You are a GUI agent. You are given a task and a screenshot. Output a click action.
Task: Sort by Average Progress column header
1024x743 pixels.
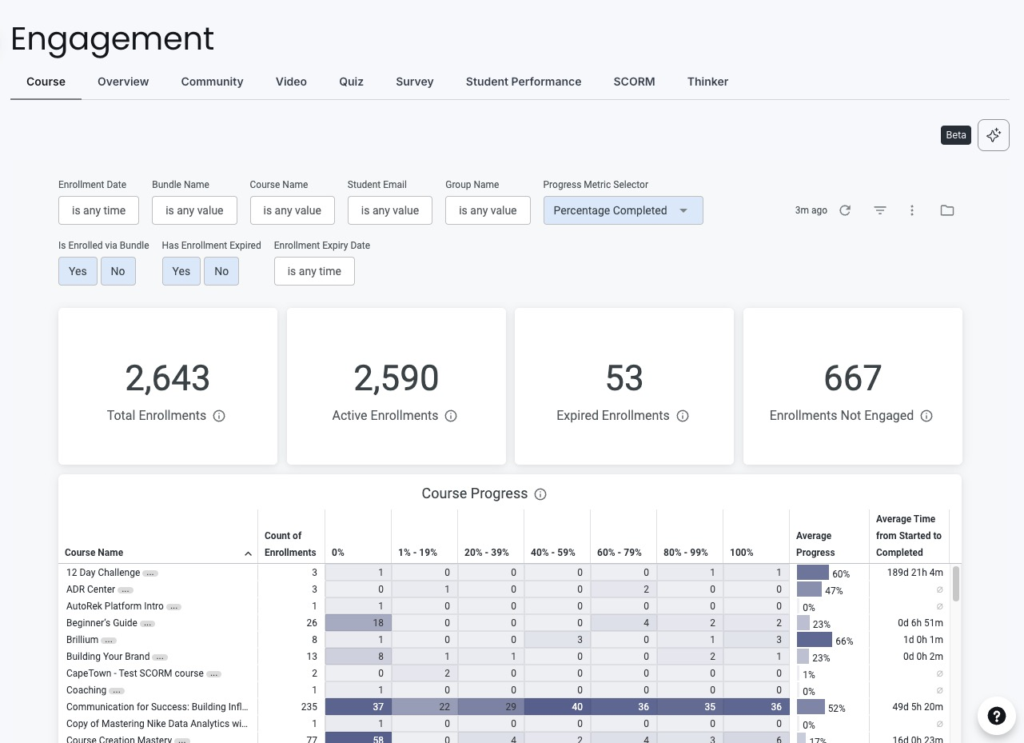click(x=815, y=544)
